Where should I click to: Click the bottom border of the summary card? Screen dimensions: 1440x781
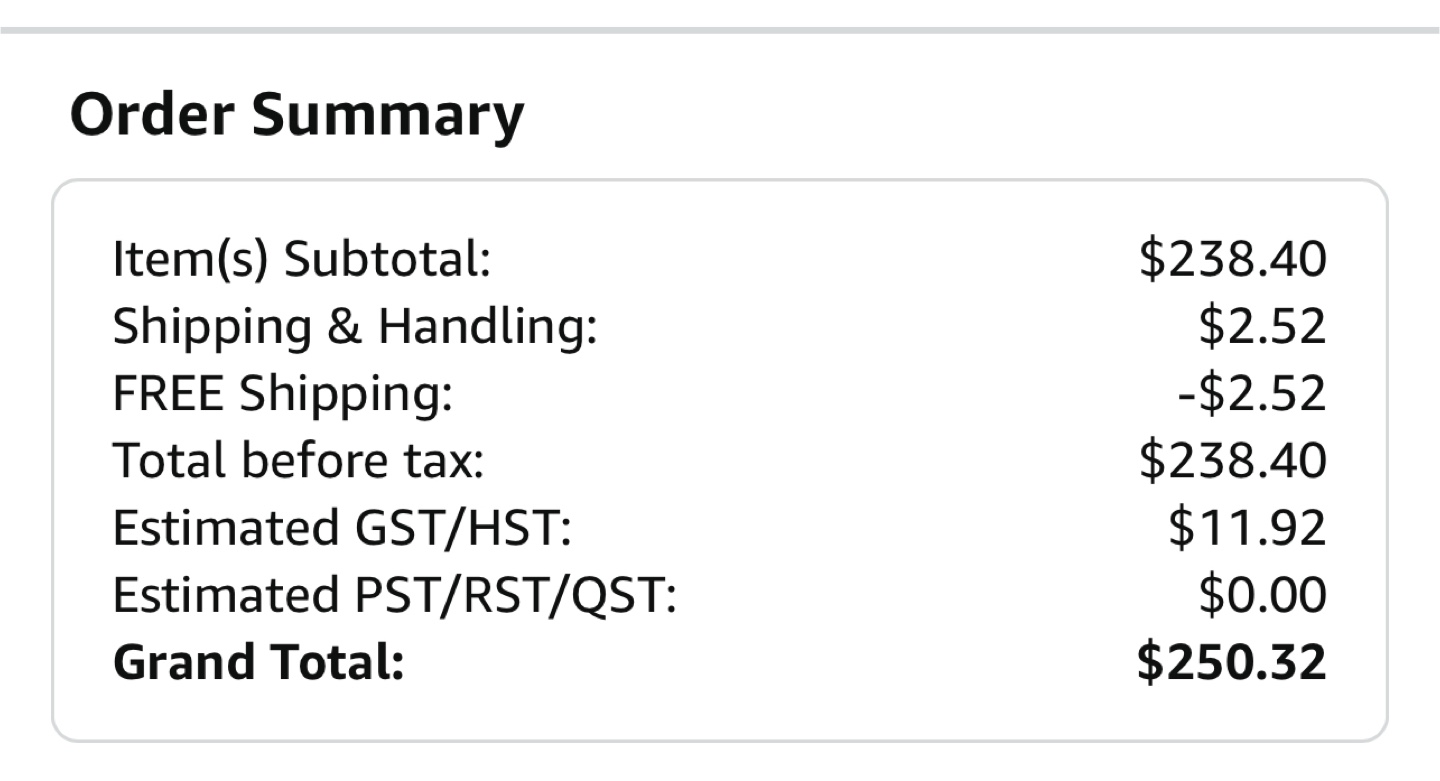tap(720, 740)
